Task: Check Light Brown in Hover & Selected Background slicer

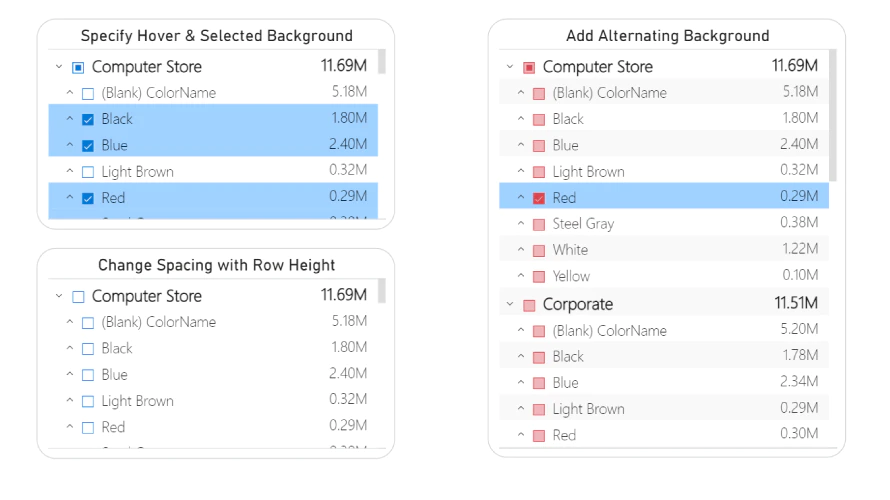Action: click(x=88, y=172)
